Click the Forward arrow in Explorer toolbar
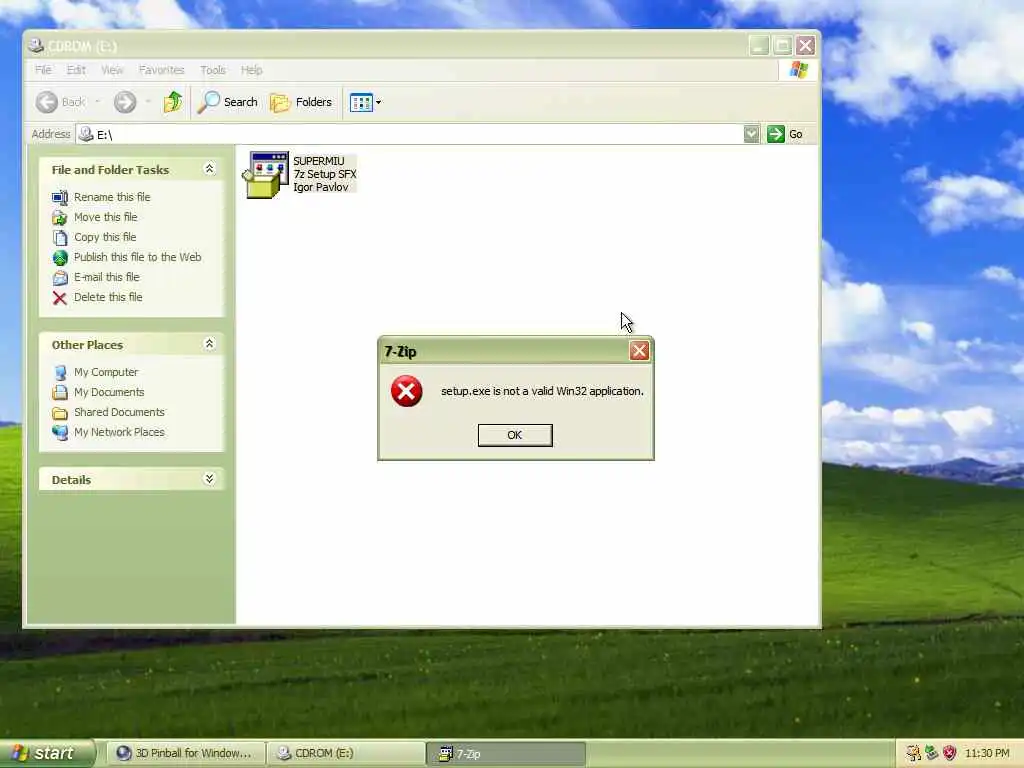Viewport: 1024px width, 768px height. pos(125,102)
